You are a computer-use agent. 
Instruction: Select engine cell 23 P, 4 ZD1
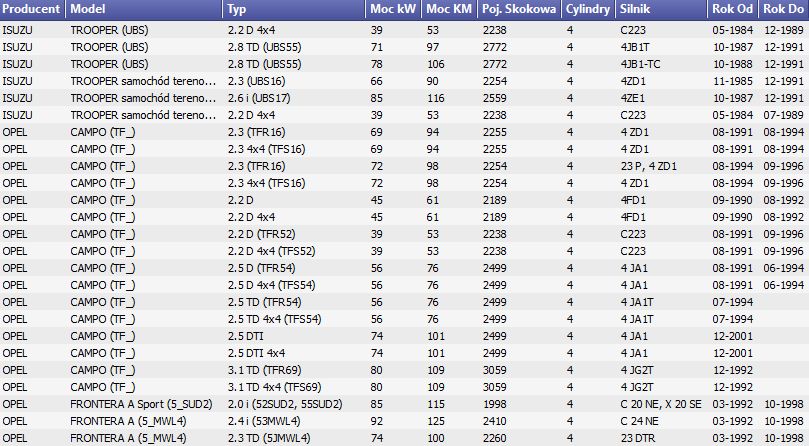pos(649,166)
